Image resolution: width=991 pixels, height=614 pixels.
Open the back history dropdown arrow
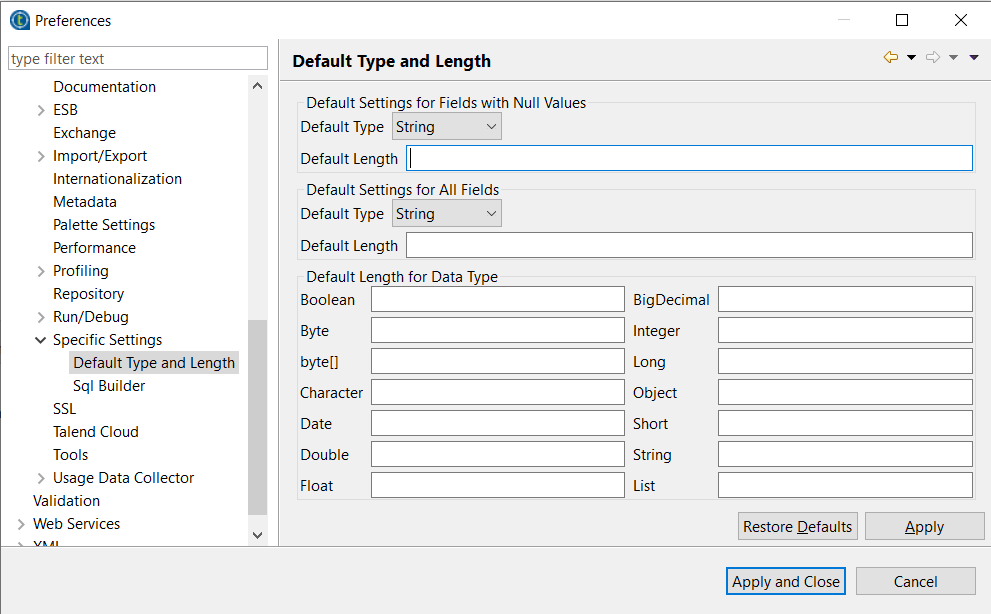coord(911,58)
